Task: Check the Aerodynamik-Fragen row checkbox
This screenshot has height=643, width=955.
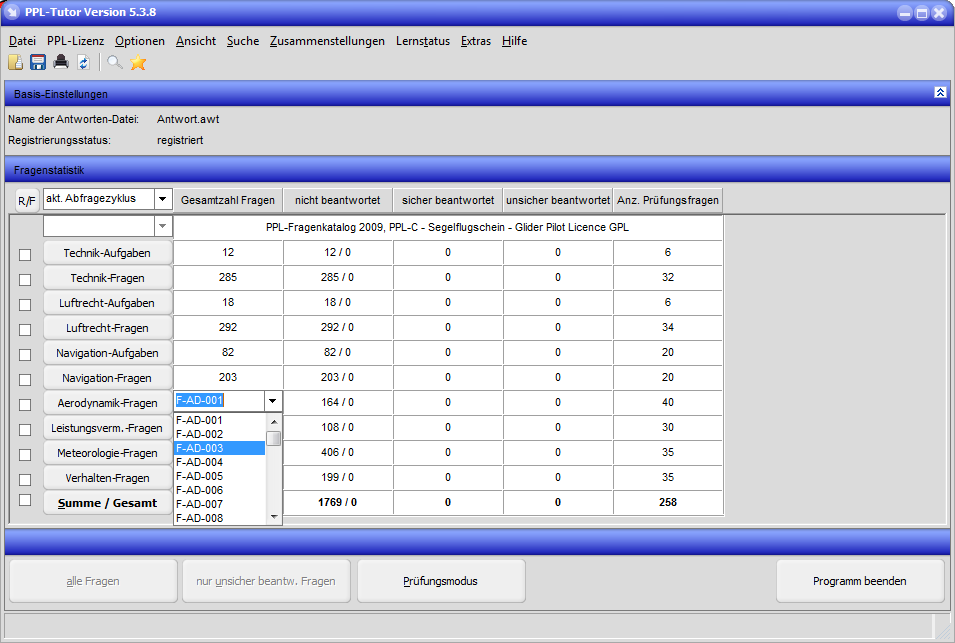Action: (25, 404)
